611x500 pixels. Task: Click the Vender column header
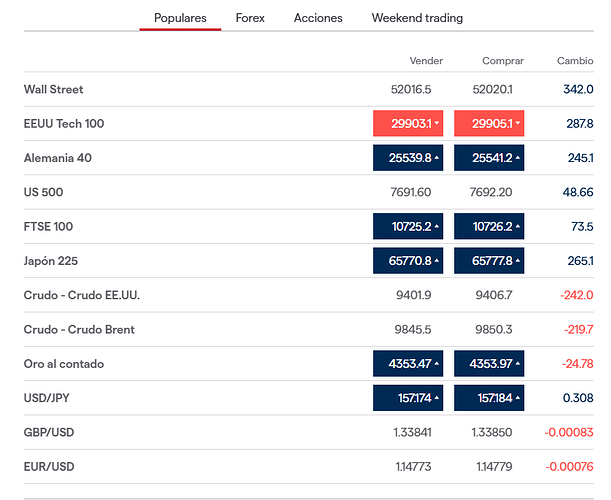pyautogui.click(x=426, y=61)
